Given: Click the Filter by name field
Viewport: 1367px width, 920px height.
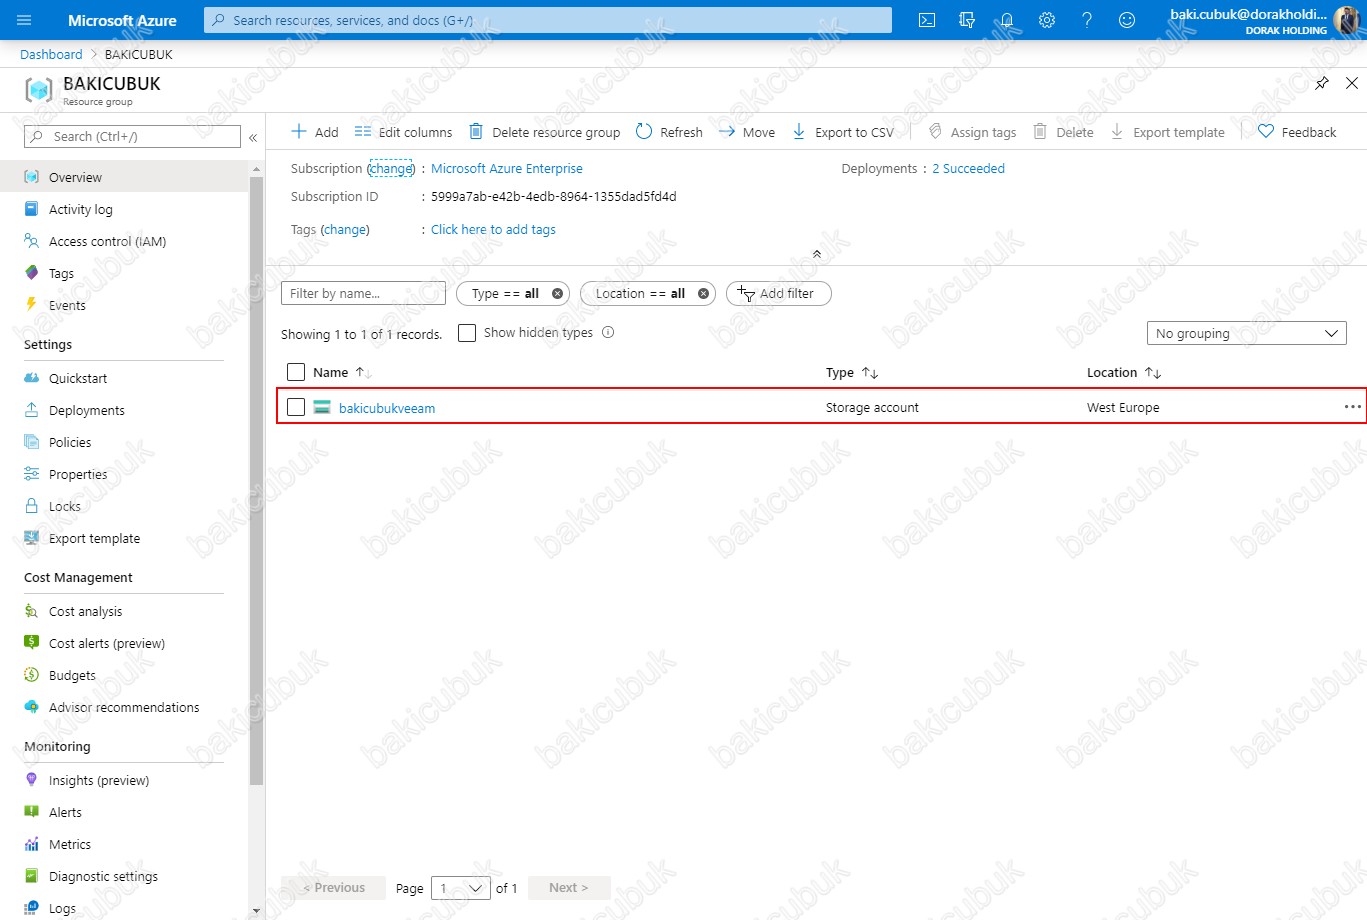Looking at the screenshot, I should (x=363, y=293).
